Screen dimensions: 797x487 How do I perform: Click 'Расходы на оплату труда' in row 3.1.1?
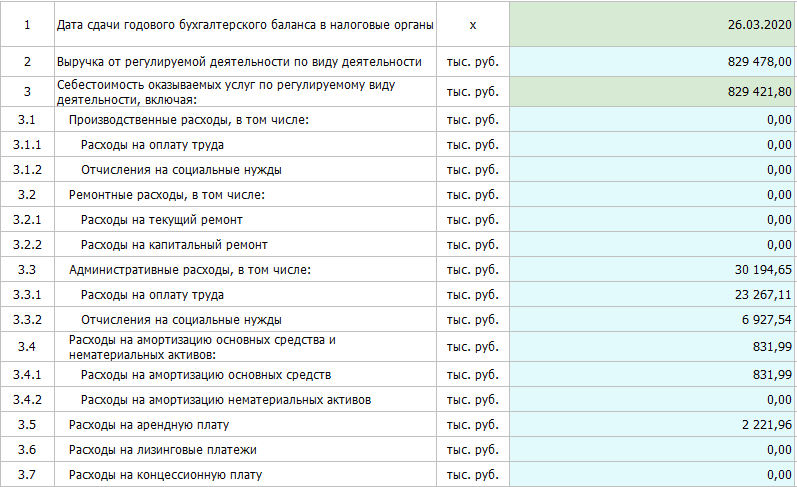(152, 145)
